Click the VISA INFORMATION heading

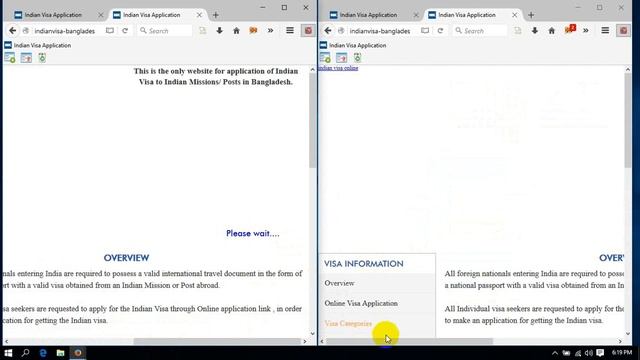[364, 264]
